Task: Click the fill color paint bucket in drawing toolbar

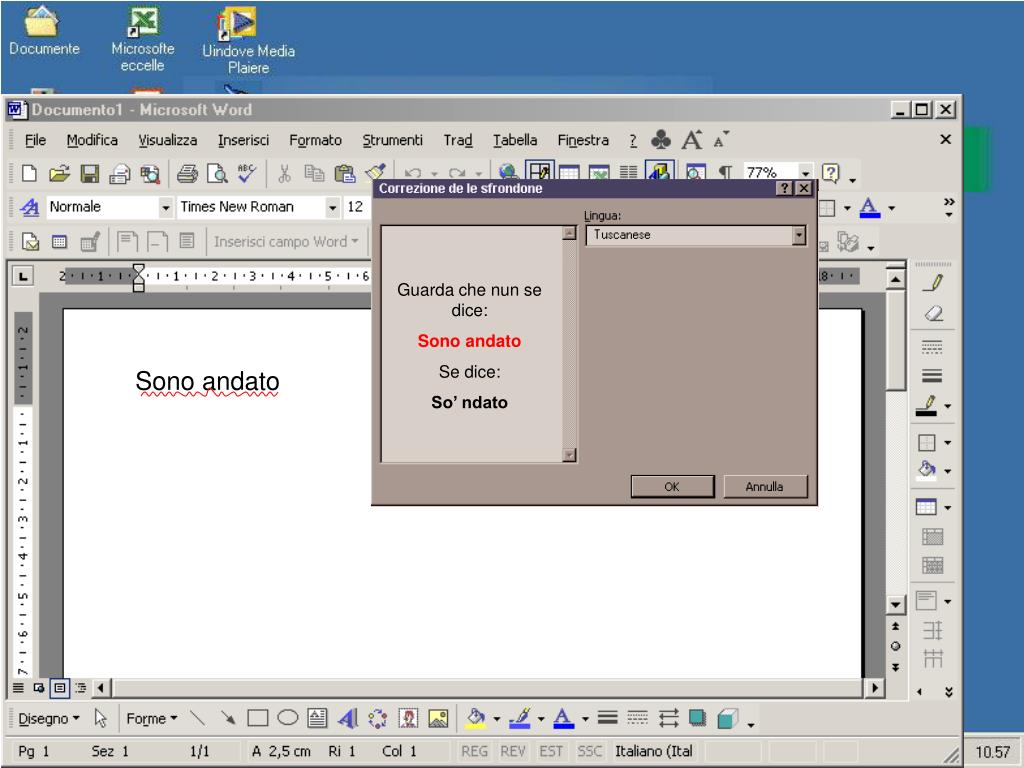Action: 477,718
